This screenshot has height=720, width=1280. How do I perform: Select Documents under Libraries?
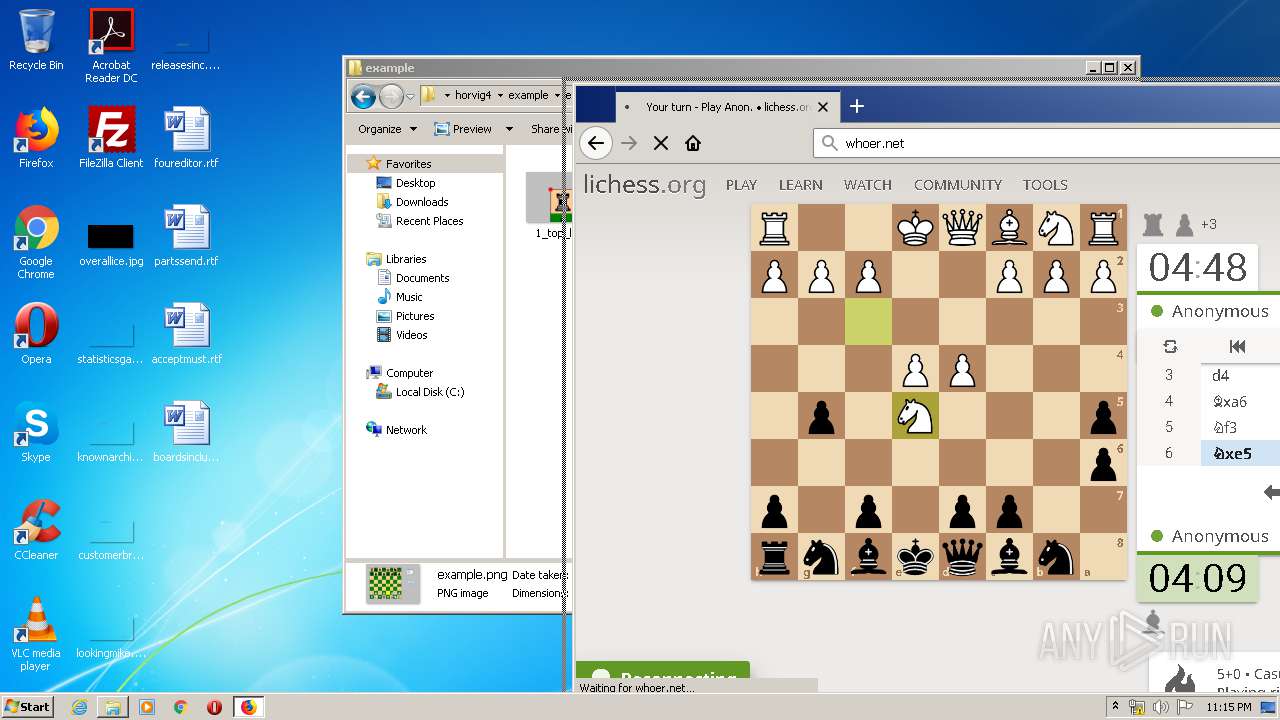pyautogui.click(x=422, y=278)
